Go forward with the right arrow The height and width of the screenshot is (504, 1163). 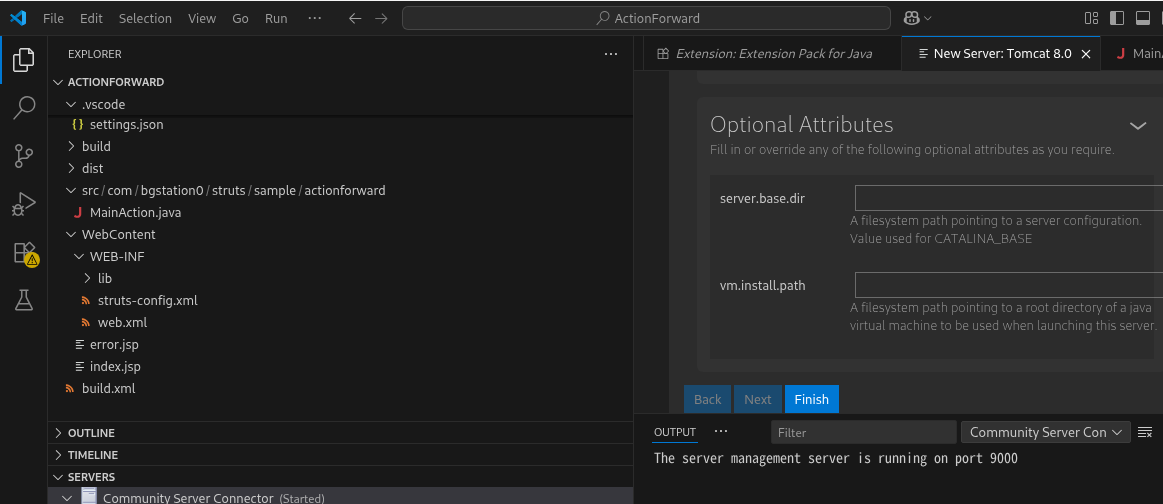[x=381, y=19]
